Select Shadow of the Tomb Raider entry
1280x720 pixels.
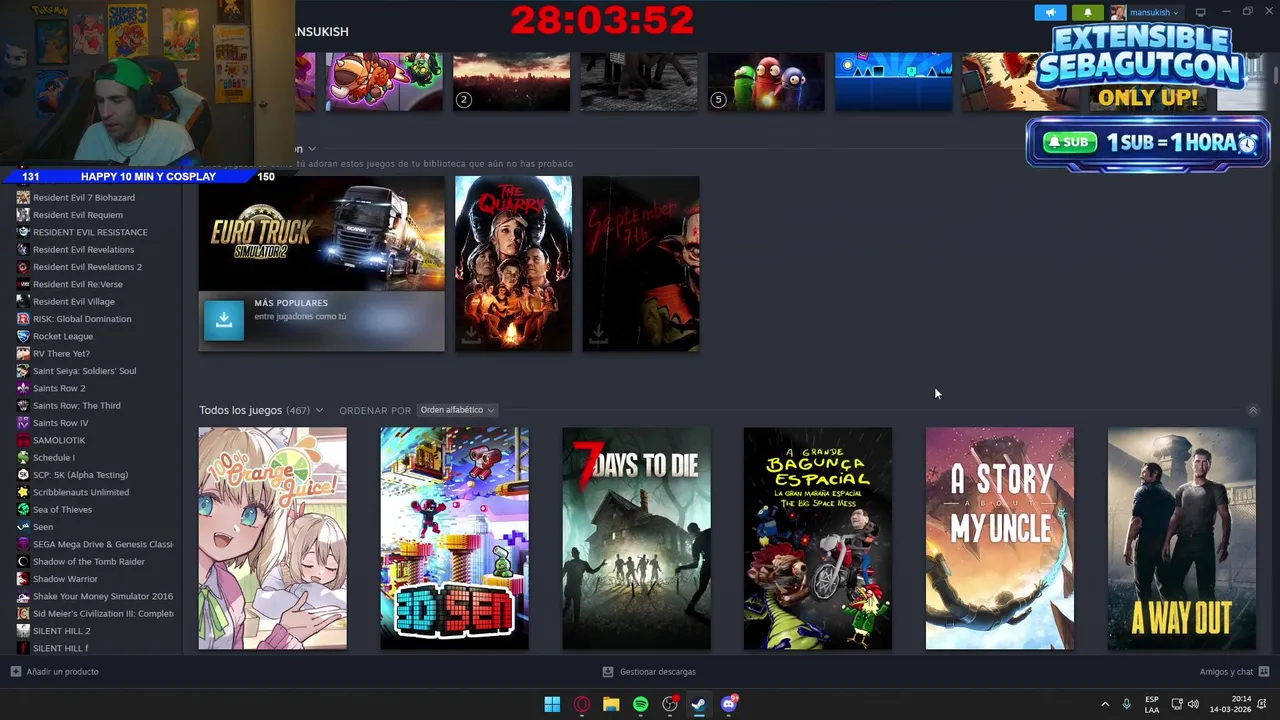click(x=91, y=562)
